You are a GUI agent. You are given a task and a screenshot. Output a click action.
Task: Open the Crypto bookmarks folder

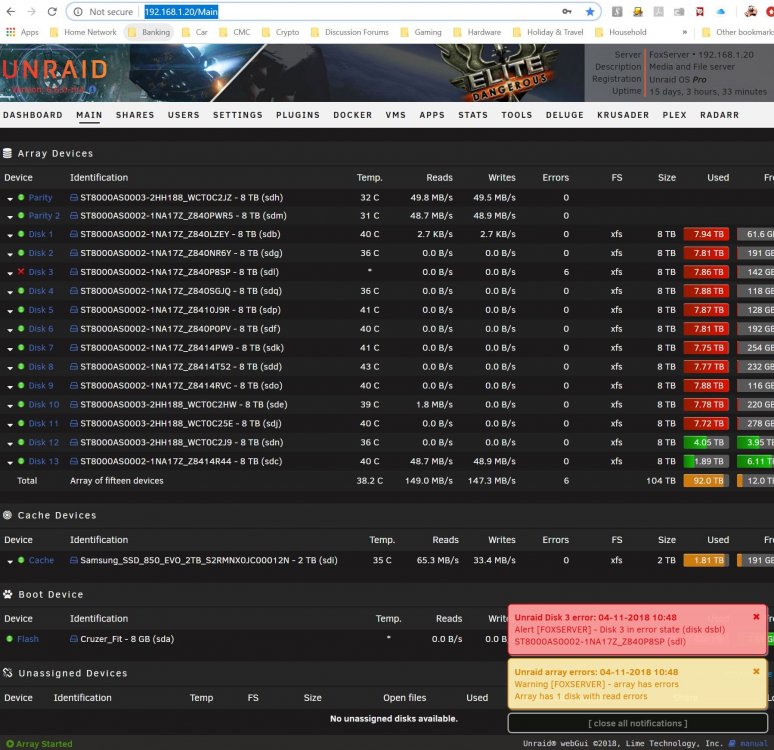281,32
